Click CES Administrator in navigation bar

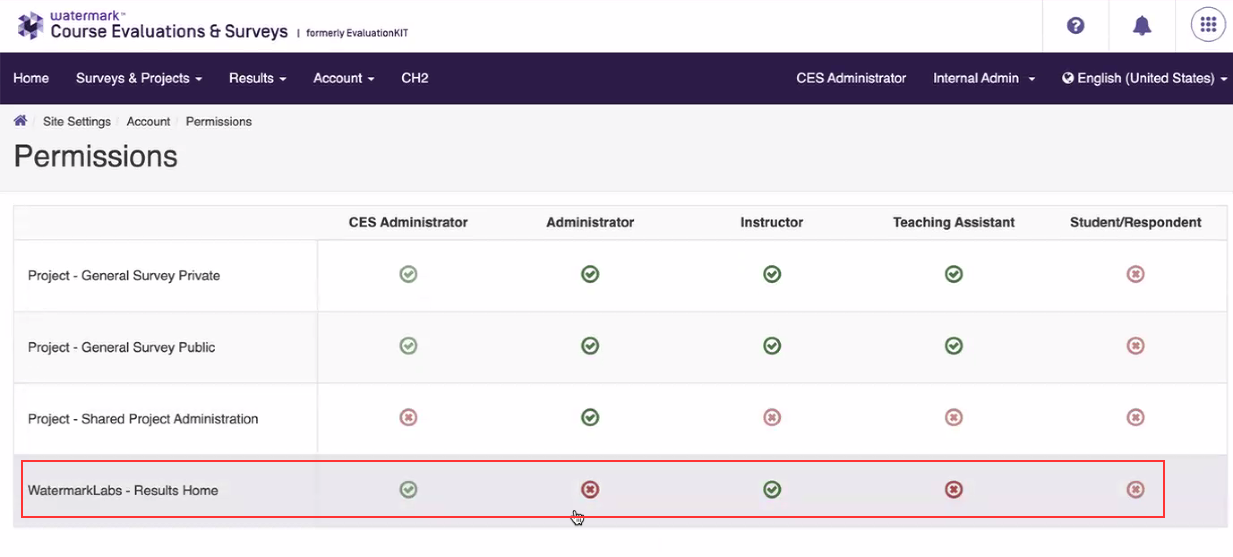851,78
